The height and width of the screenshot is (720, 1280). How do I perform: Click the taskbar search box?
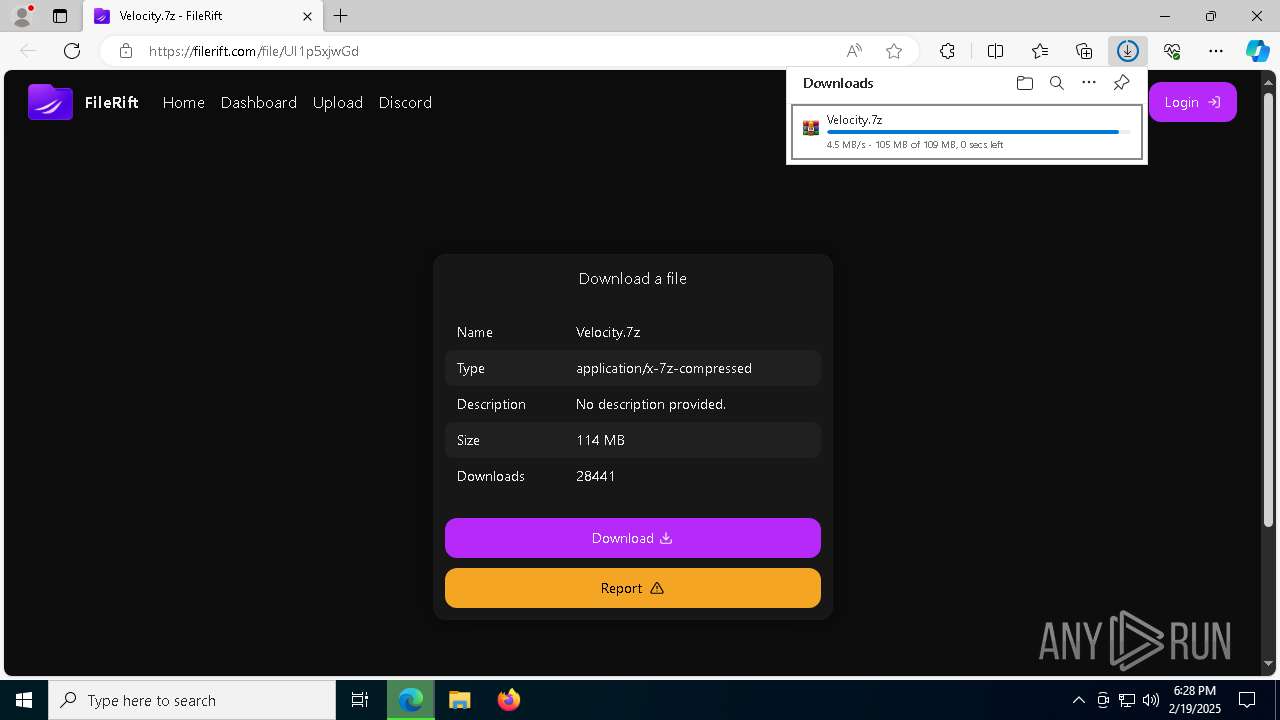click(x=192, y=700)
